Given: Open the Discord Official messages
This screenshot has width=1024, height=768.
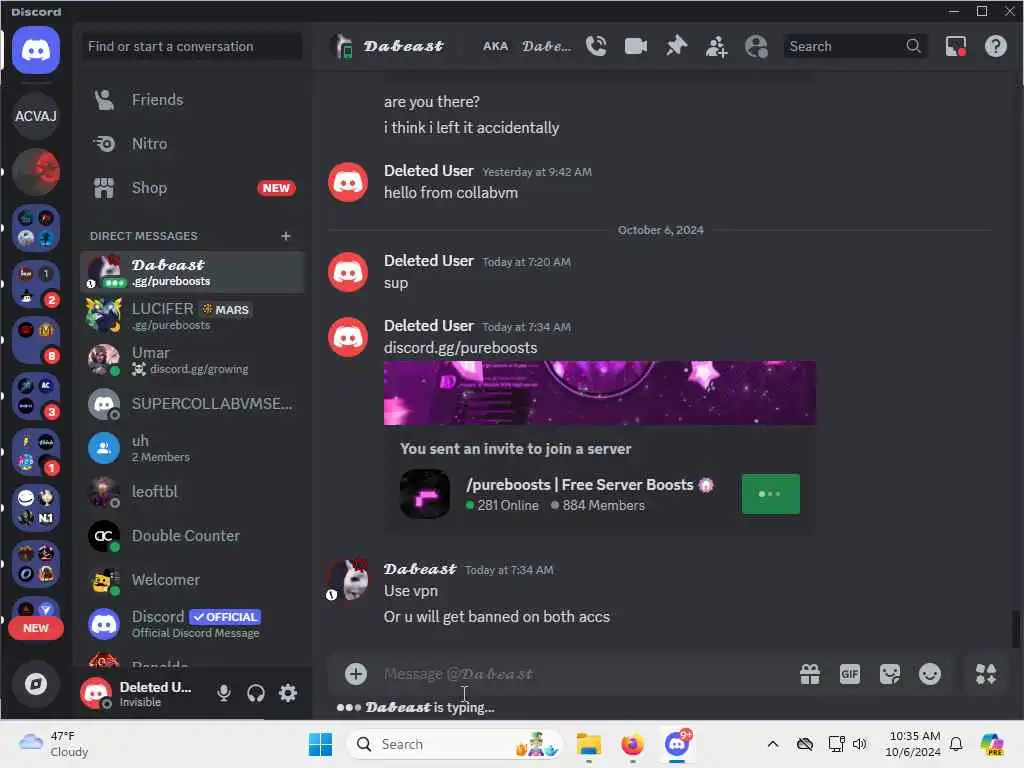Looking at the screenshot, I should pyautogui.click(x=192, y=624).
